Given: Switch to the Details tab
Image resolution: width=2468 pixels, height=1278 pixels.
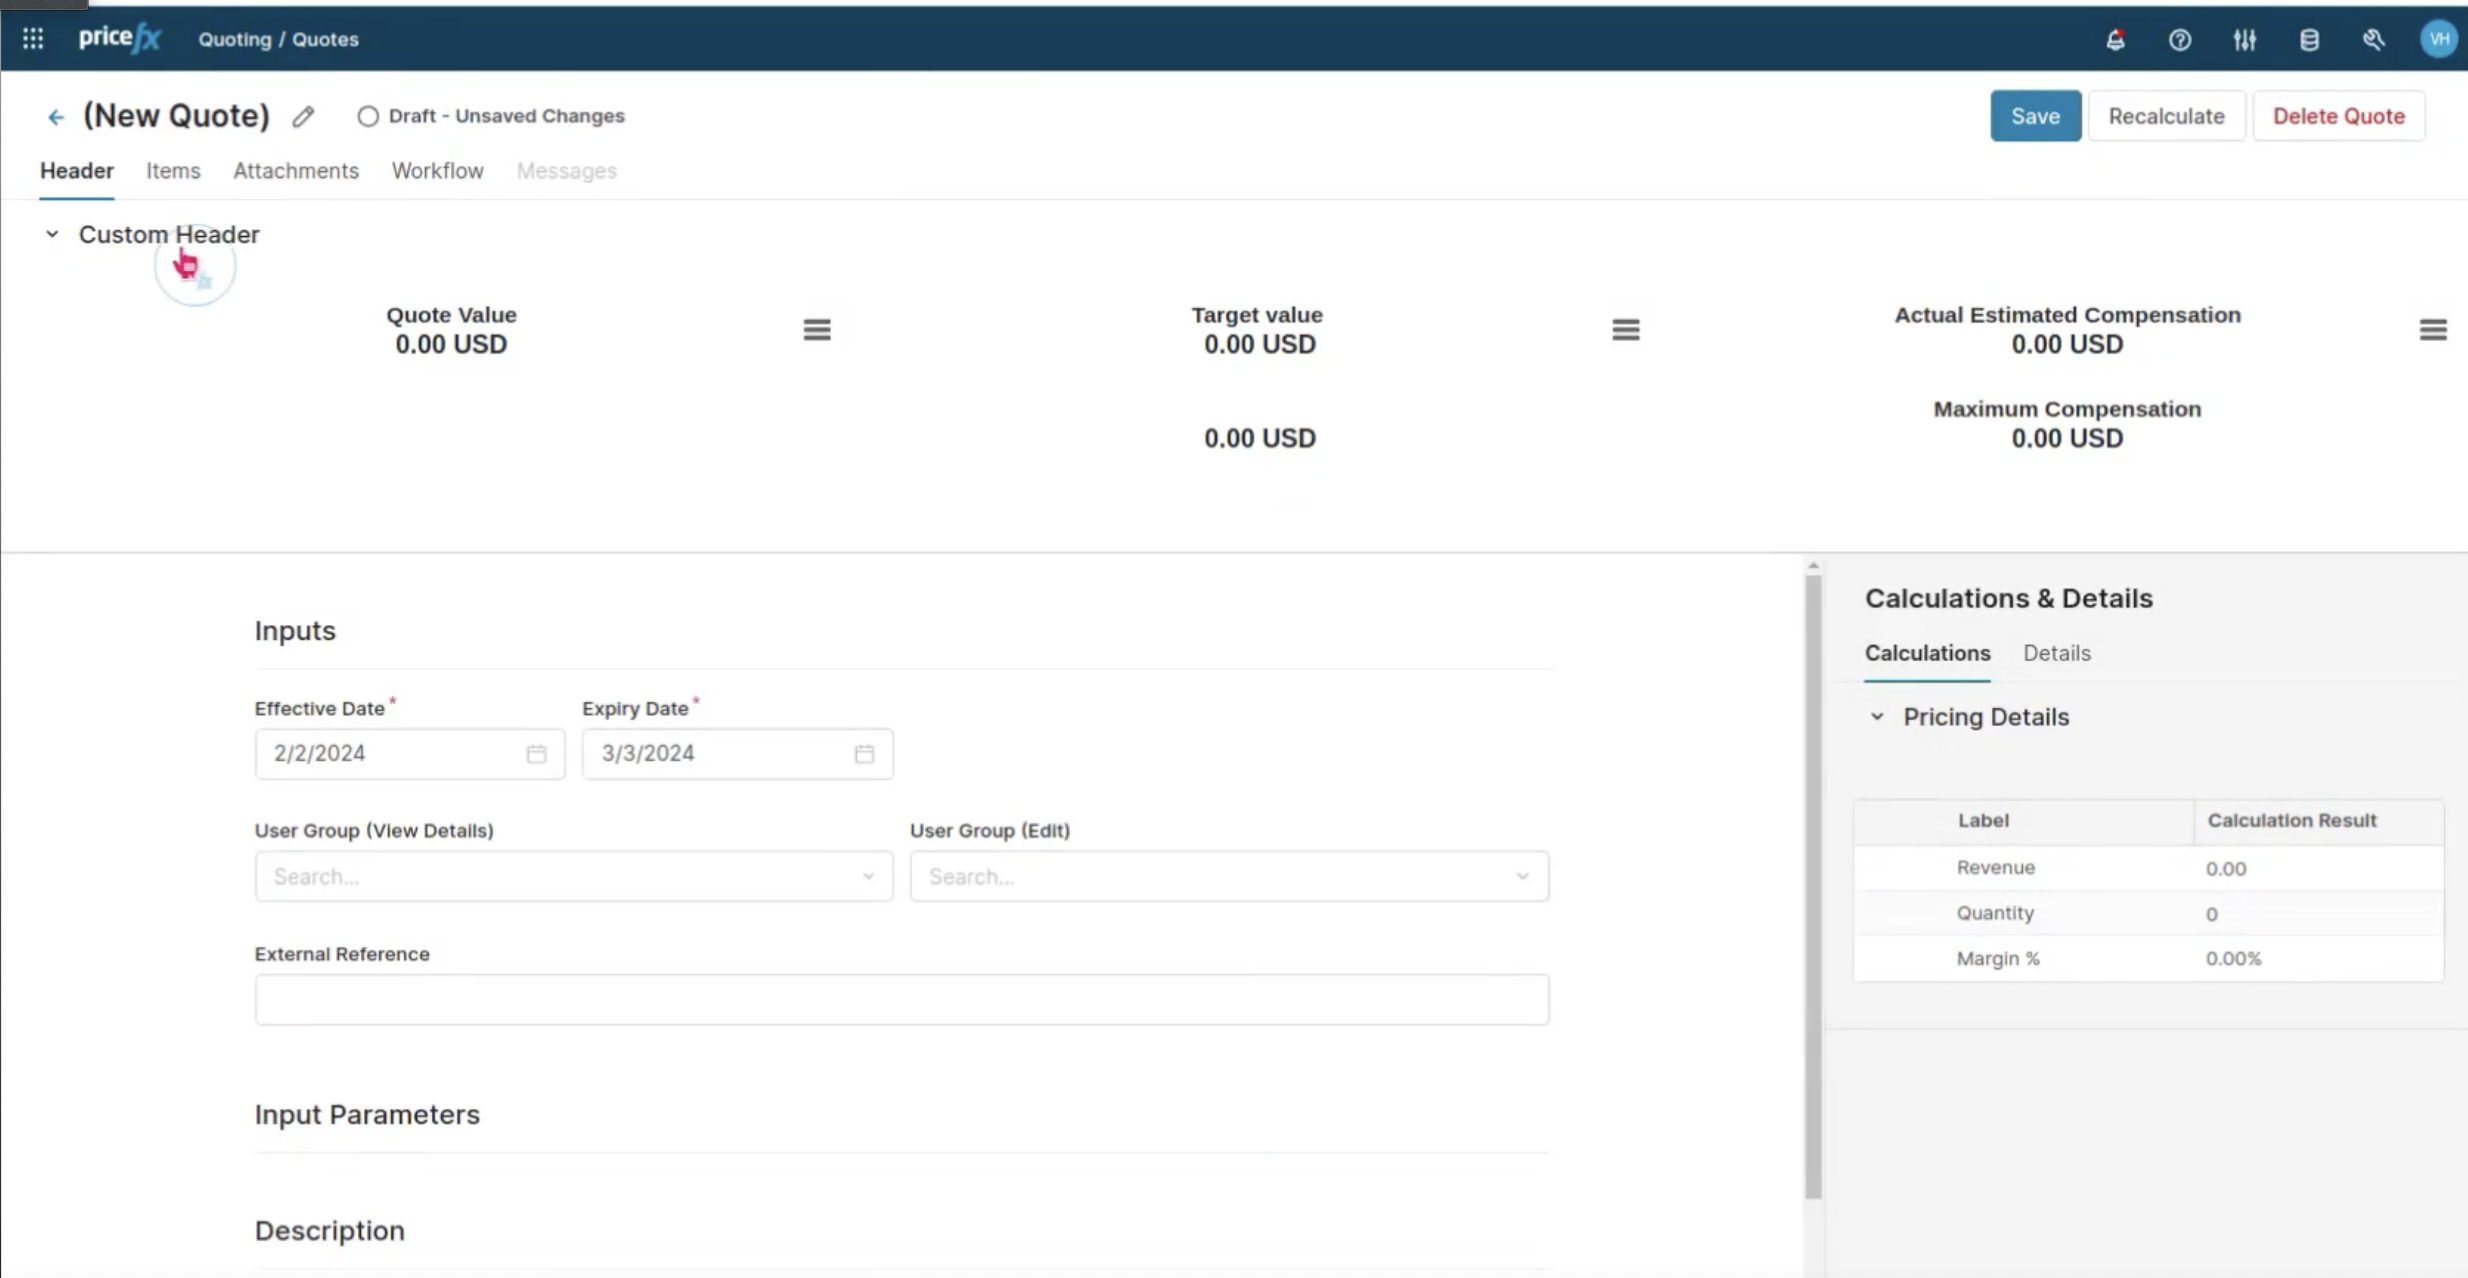Looking at the screenshot, I should pos(2056,653).
